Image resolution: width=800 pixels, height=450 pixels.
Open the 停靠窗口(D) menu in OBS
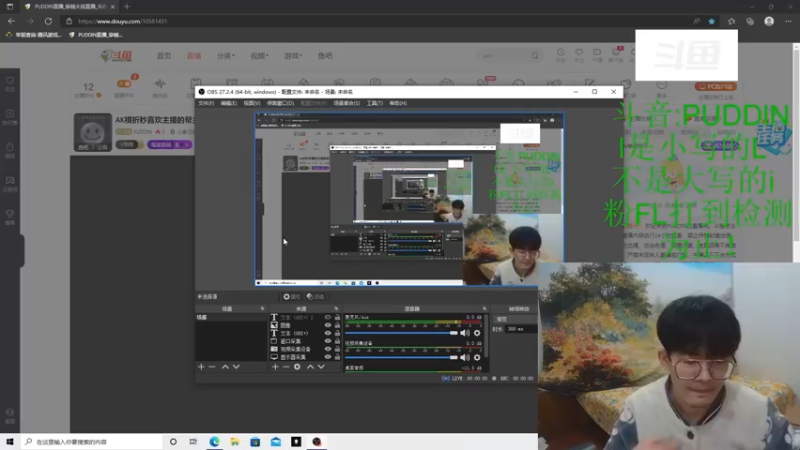coord(280,103)
